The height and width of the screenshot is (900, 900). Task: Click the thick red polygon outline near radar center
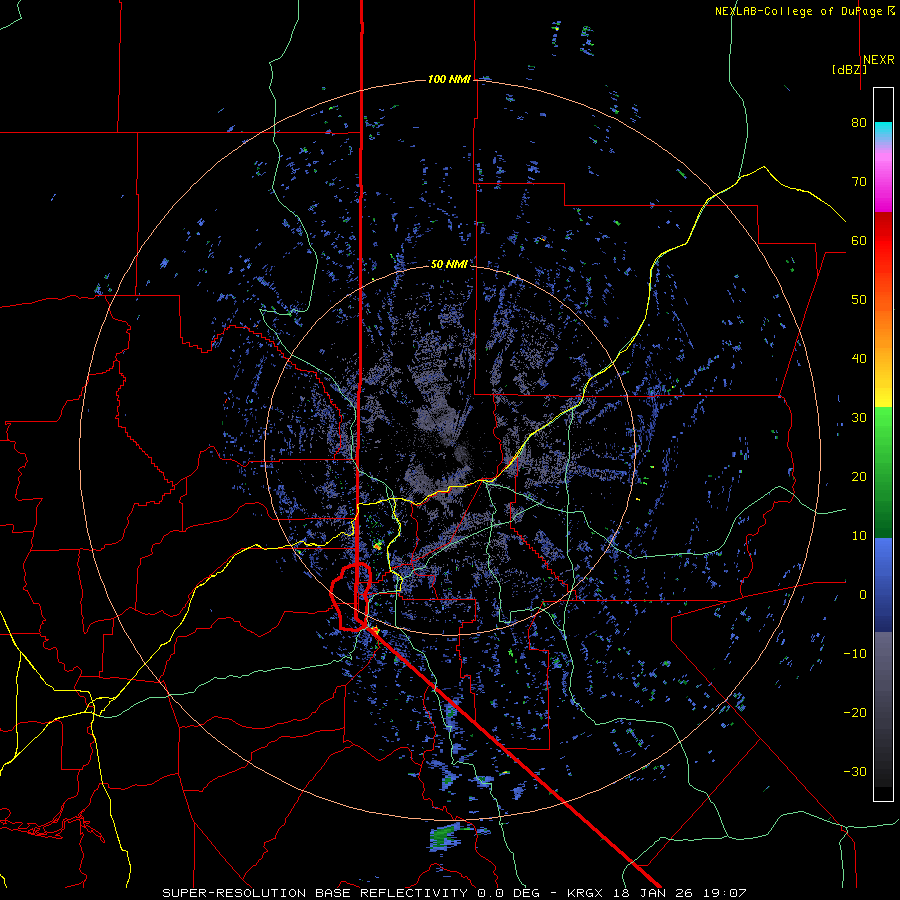(351, 597)
